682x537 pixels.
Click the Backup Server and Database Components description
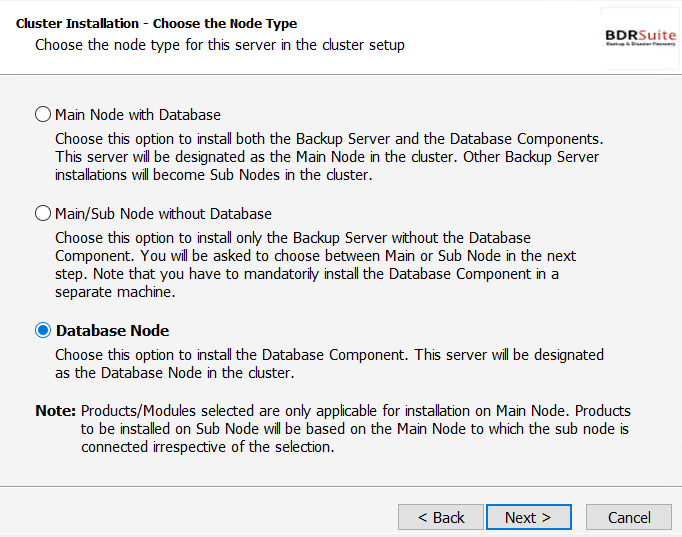pos(329,157)
